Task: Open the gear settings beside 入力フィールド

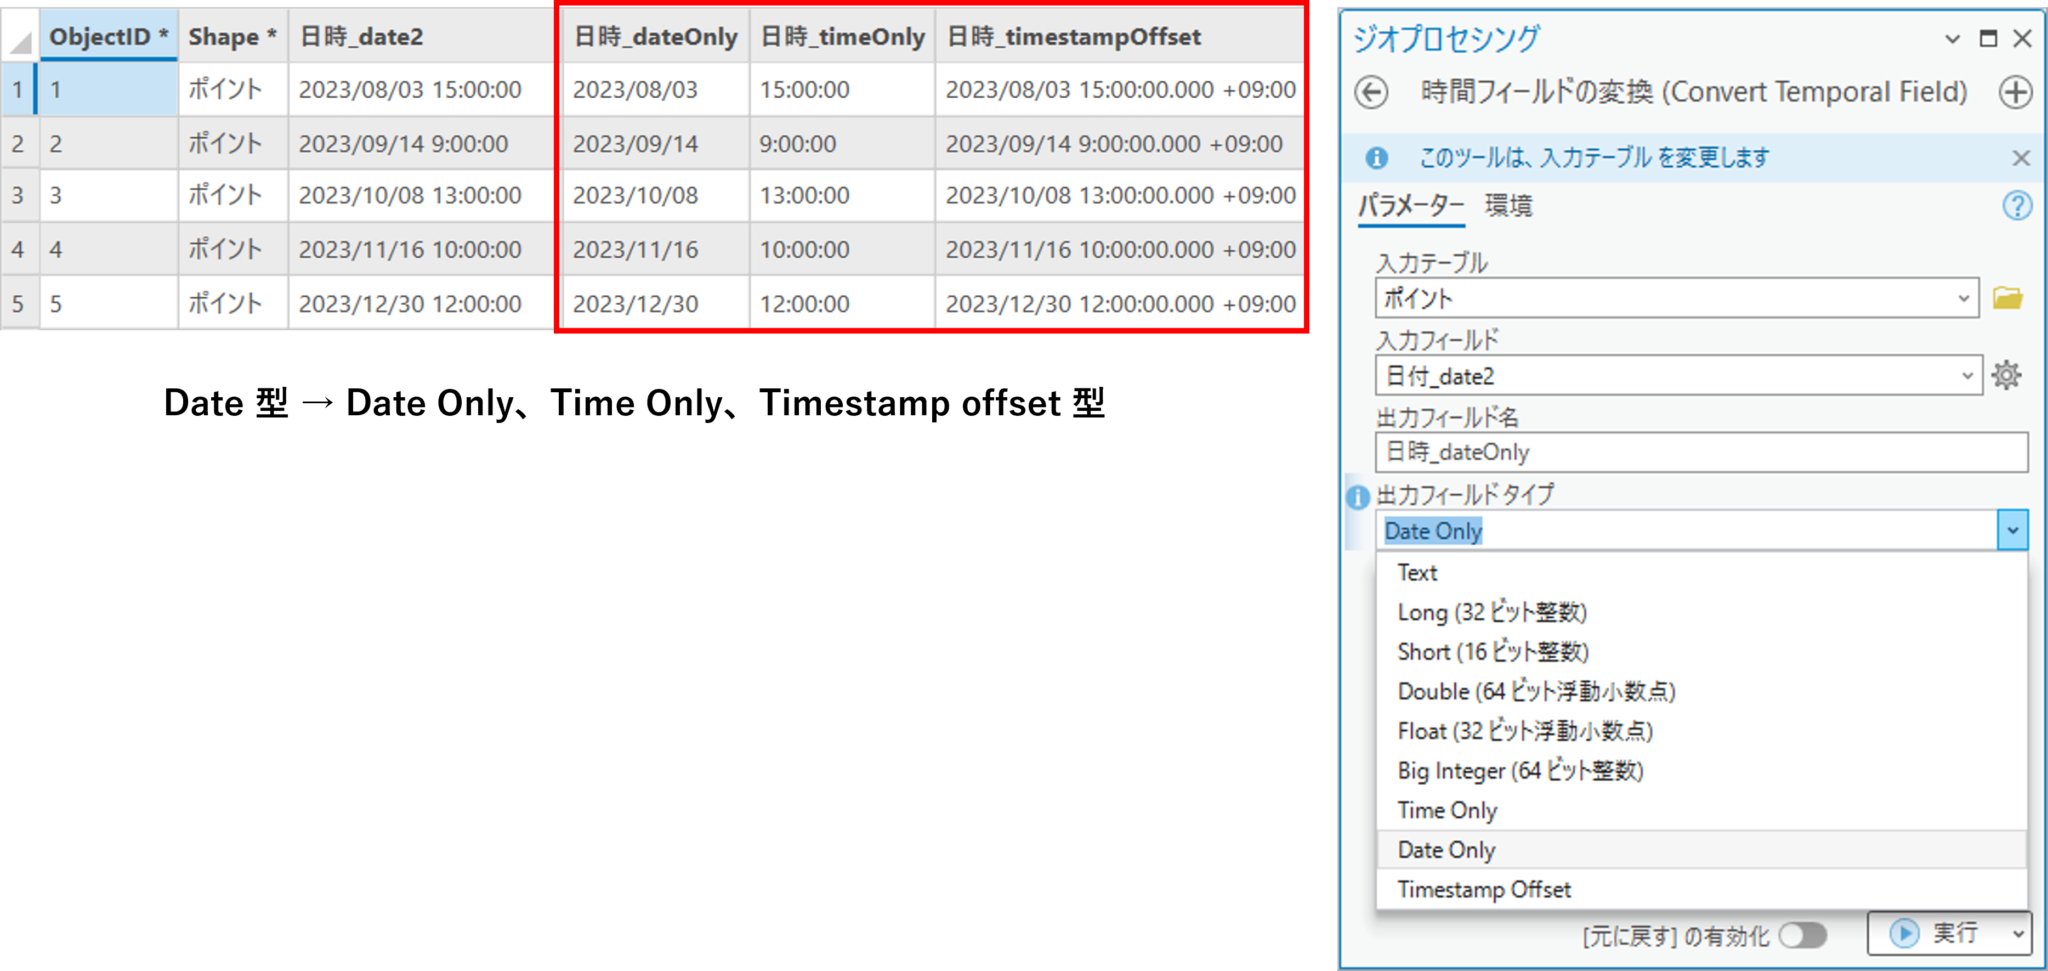Action: (2007, 375)
